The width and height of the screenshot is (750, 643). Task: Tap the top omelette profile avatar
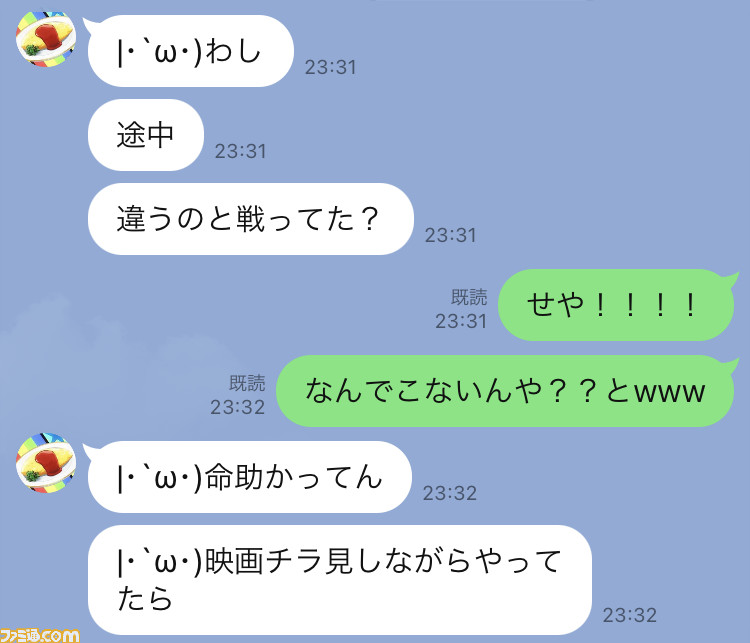46,40
